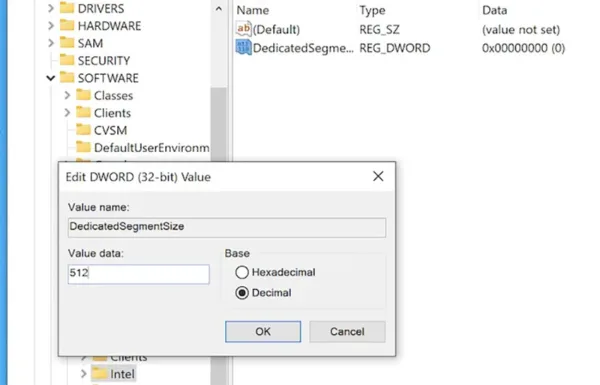Collapse the SOFTWARE key
Image resolution: width=600 pixels, height=385 pixels.
tap(51, 78)
